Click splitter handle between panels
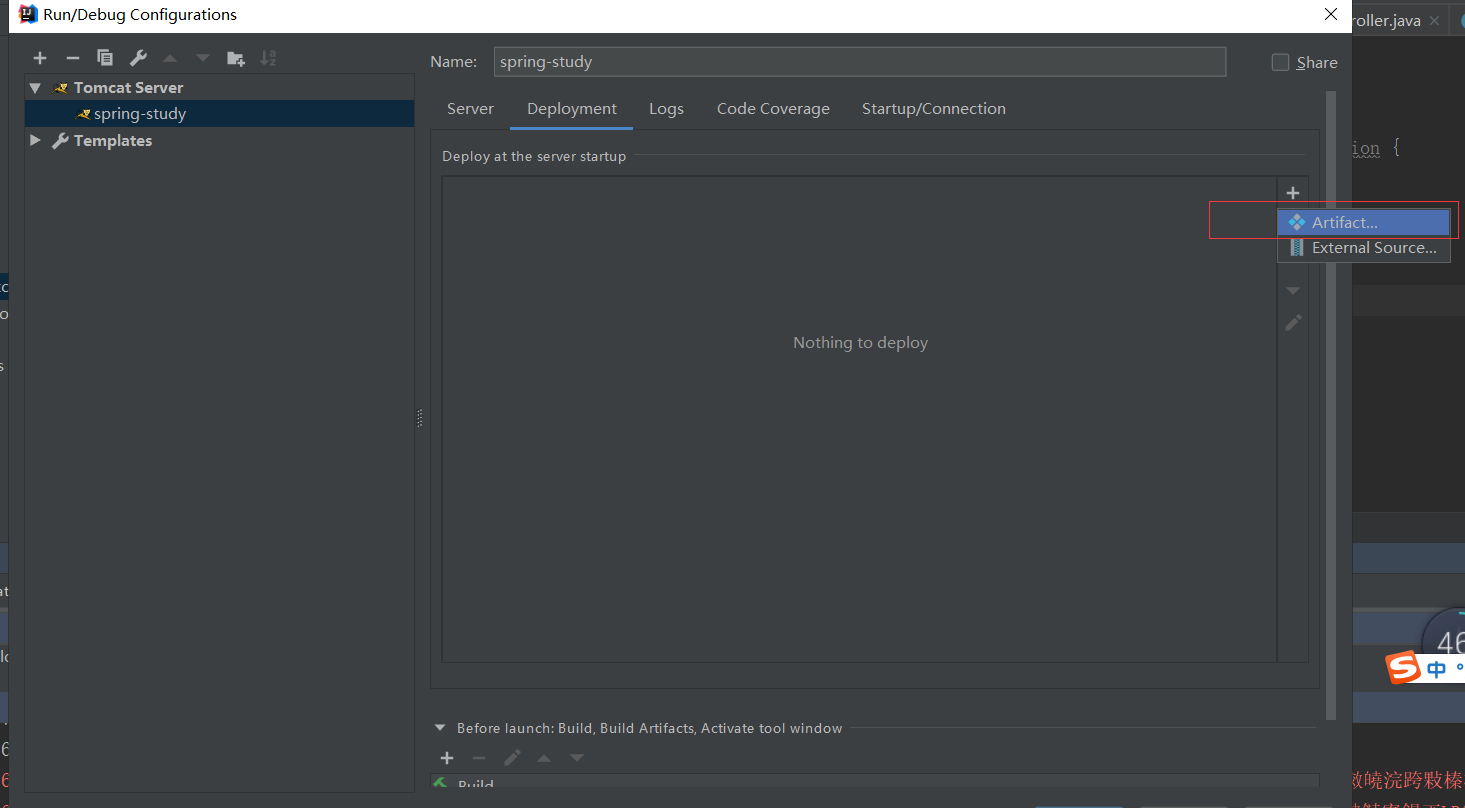 pyautogui.click(x=420, y=418)
